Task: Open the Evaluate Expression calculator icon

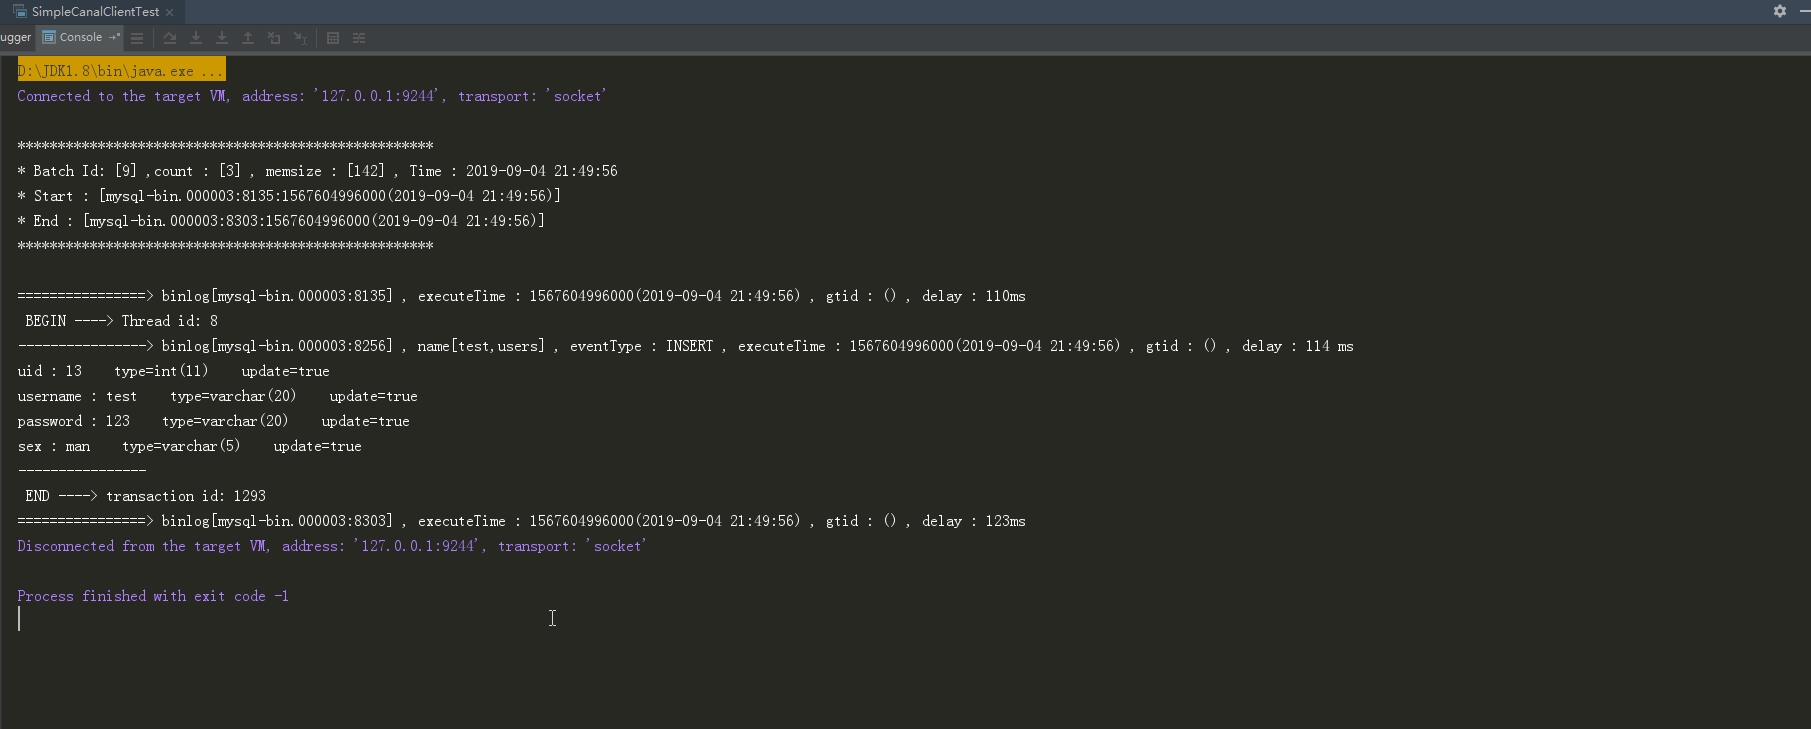Action: tap(333, 38)
